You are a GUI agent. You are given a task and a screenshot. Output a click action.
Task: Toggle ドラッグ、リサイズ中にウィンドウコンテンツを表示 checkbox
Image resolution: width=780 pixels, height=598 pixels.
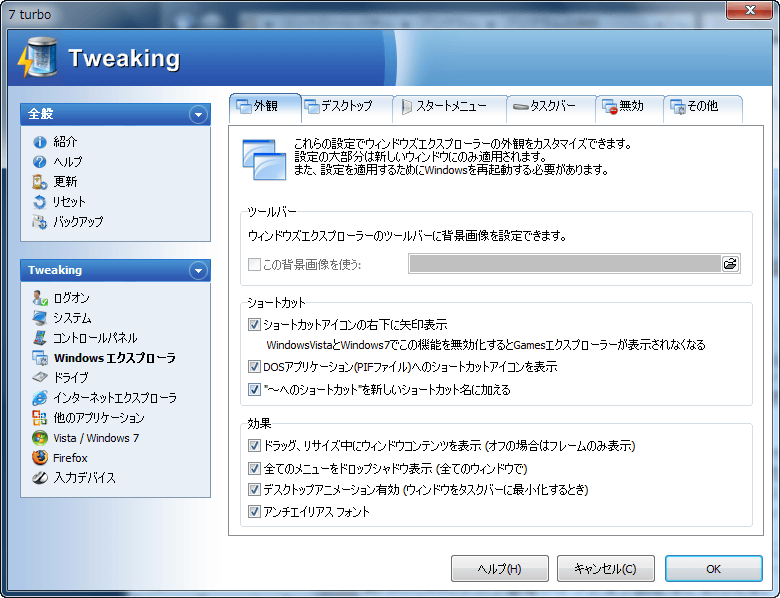[x=254, y=445]
